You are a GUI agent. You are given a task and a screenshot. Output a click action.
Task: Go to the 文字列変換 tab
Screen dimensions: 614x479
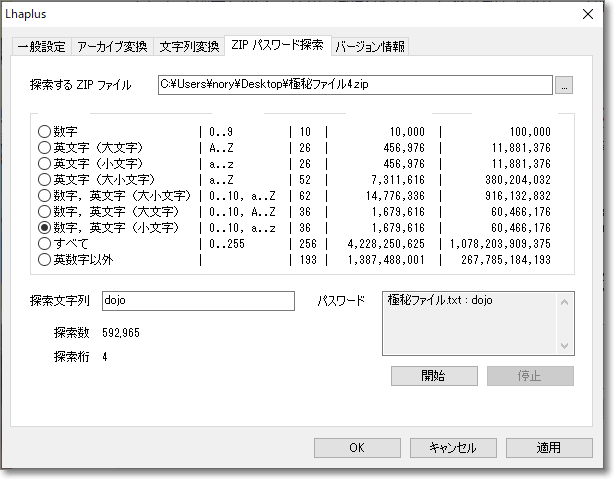pos(189,47)
